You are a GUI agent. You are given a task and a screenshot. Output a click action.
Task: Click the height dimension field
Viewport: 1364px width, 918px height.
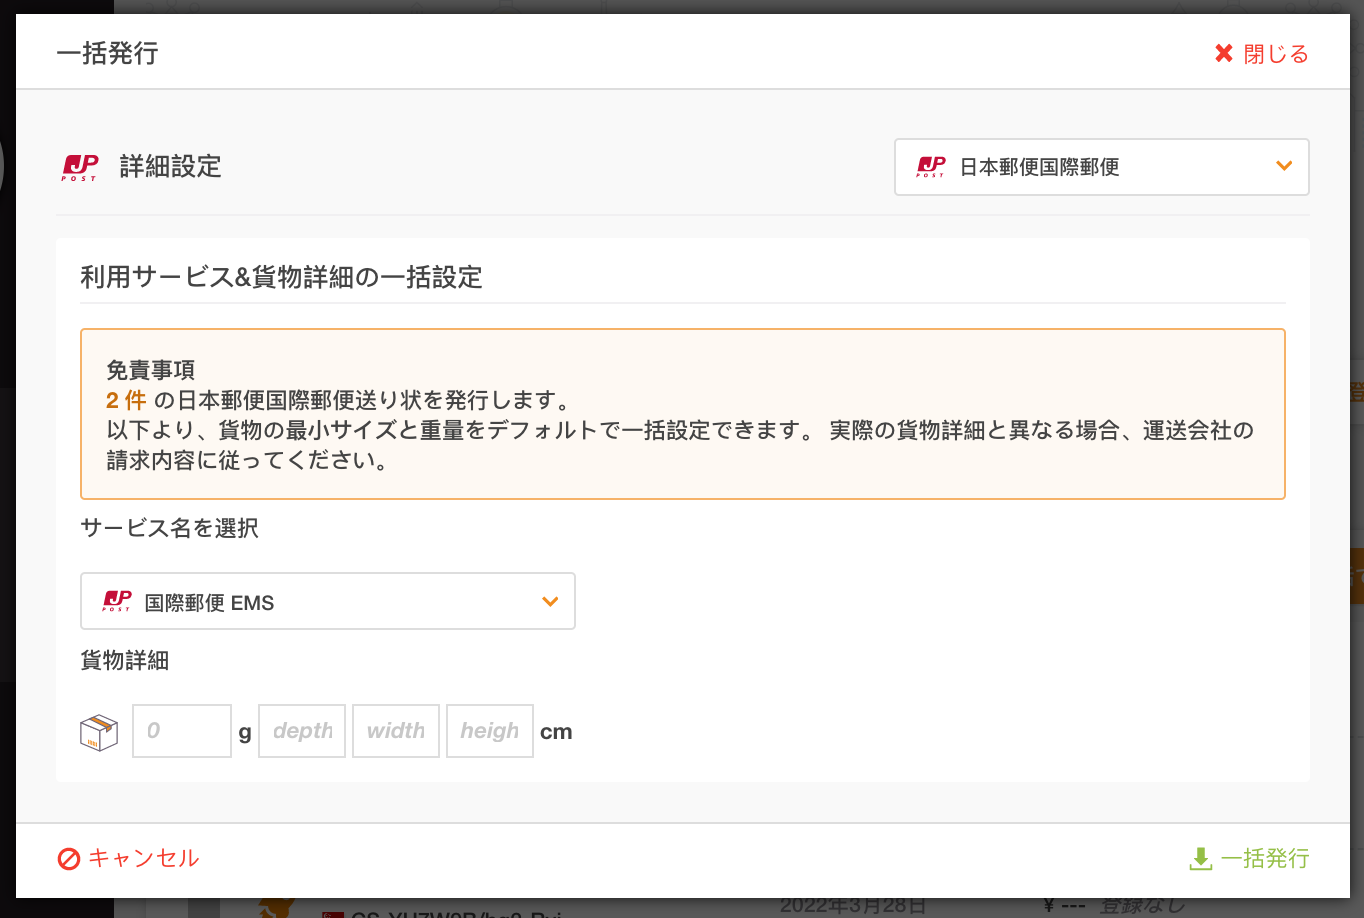[490, 731]
